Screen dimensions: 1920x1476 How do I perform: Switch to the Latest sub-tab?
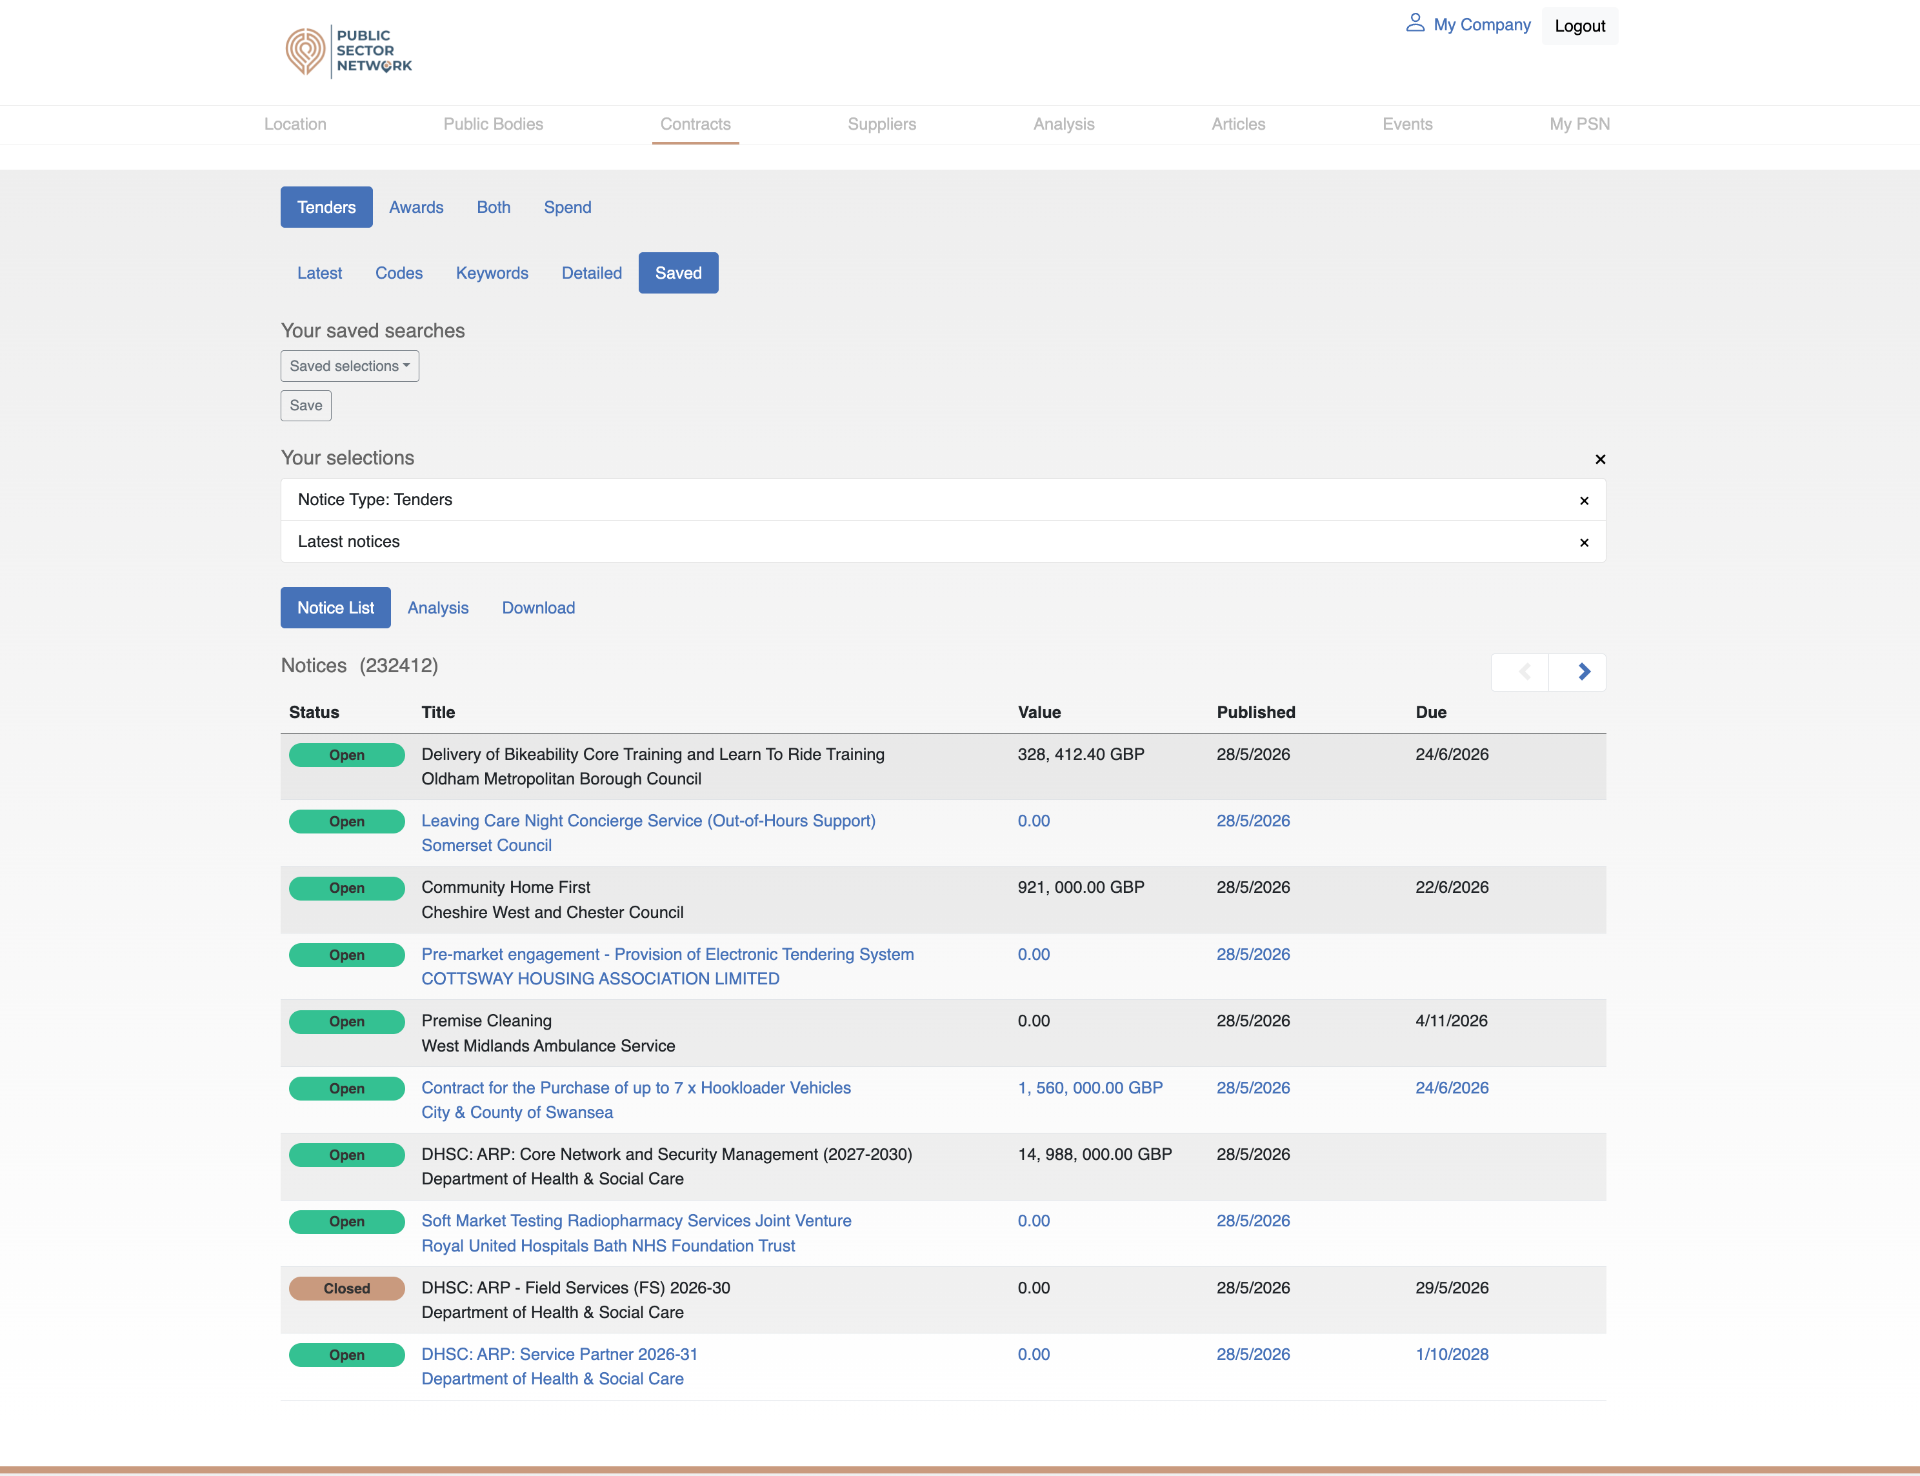point(320,273)
